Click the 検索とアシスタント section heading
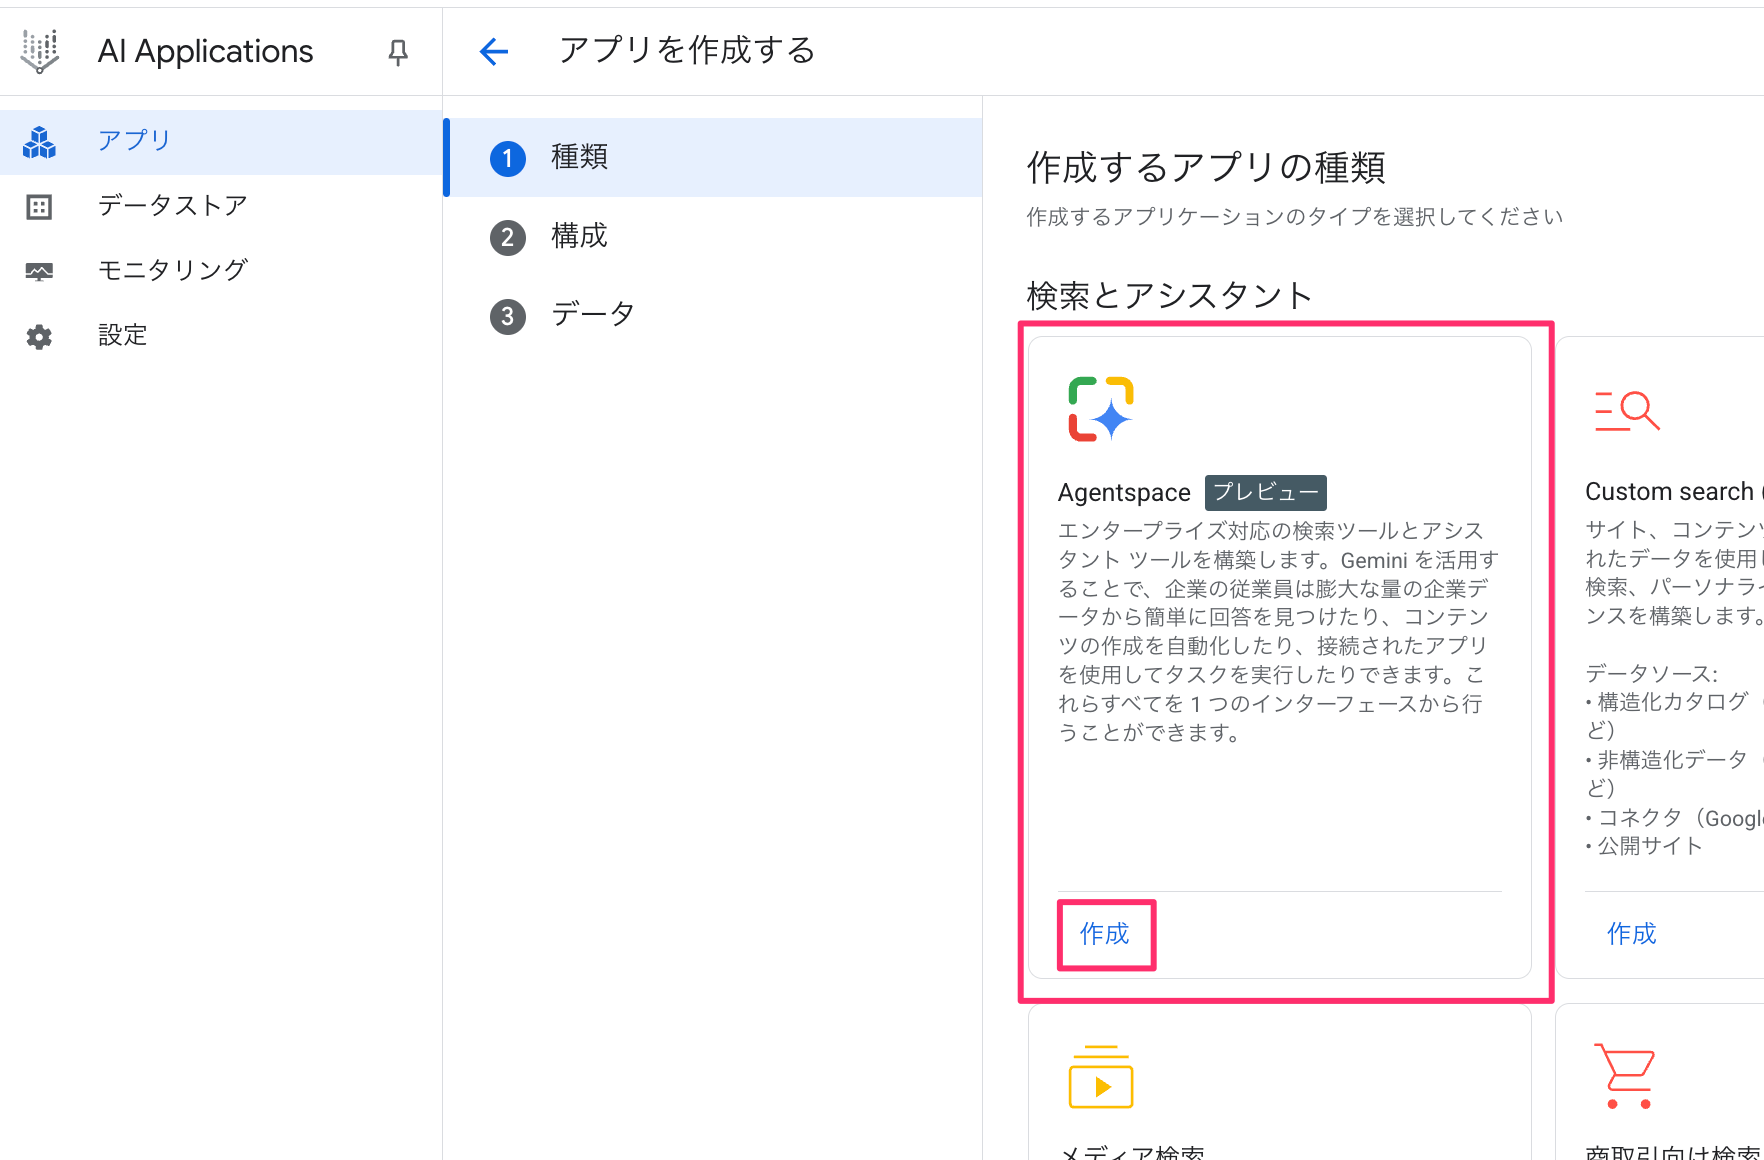This screenshot has width=1764, height=1160. [x=1169, y=296]
